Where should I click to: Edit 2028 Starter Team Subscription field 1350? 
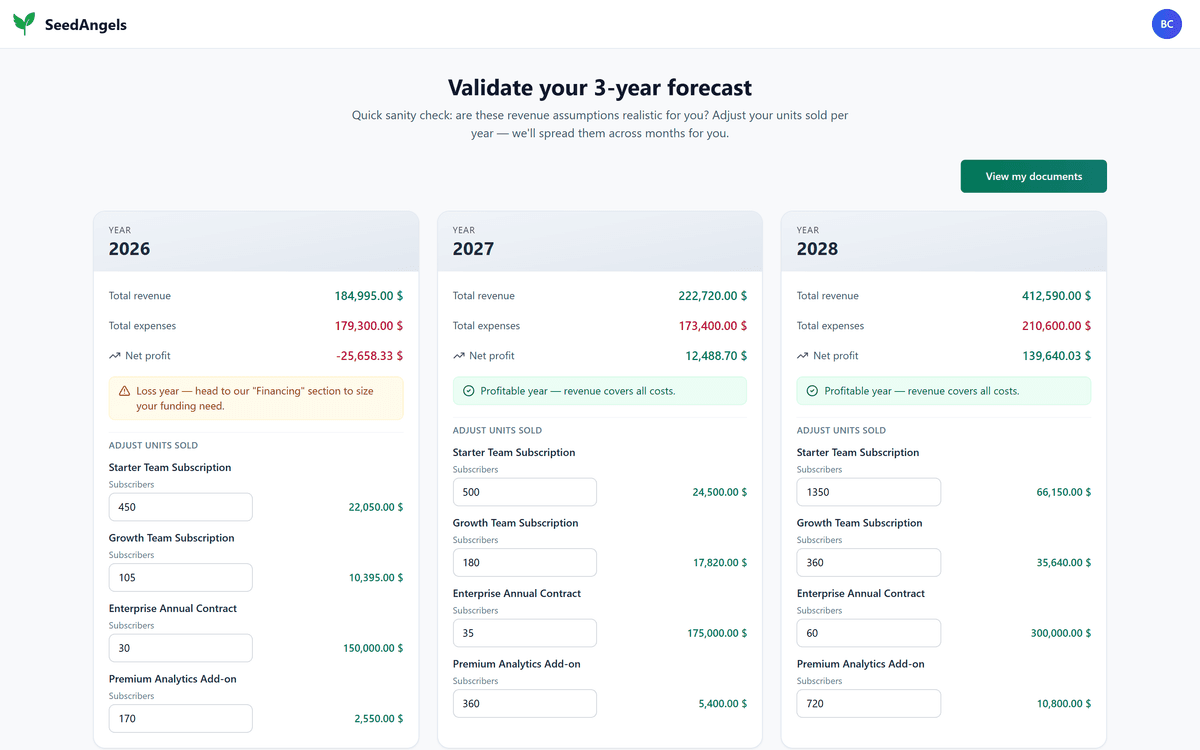click(869, 492)
